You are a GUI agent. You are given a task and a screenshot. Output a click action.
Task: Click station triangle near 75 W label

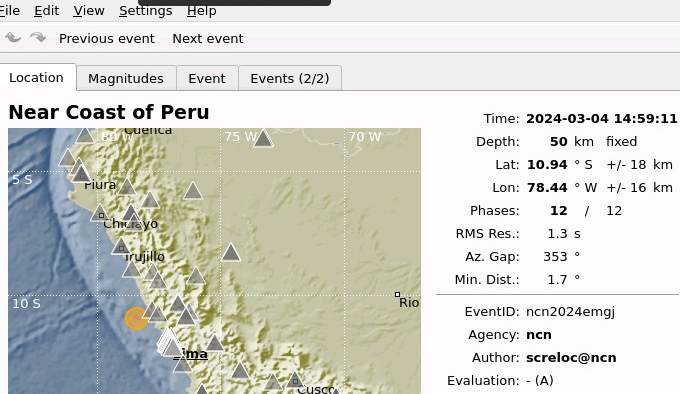click(263, 139)
